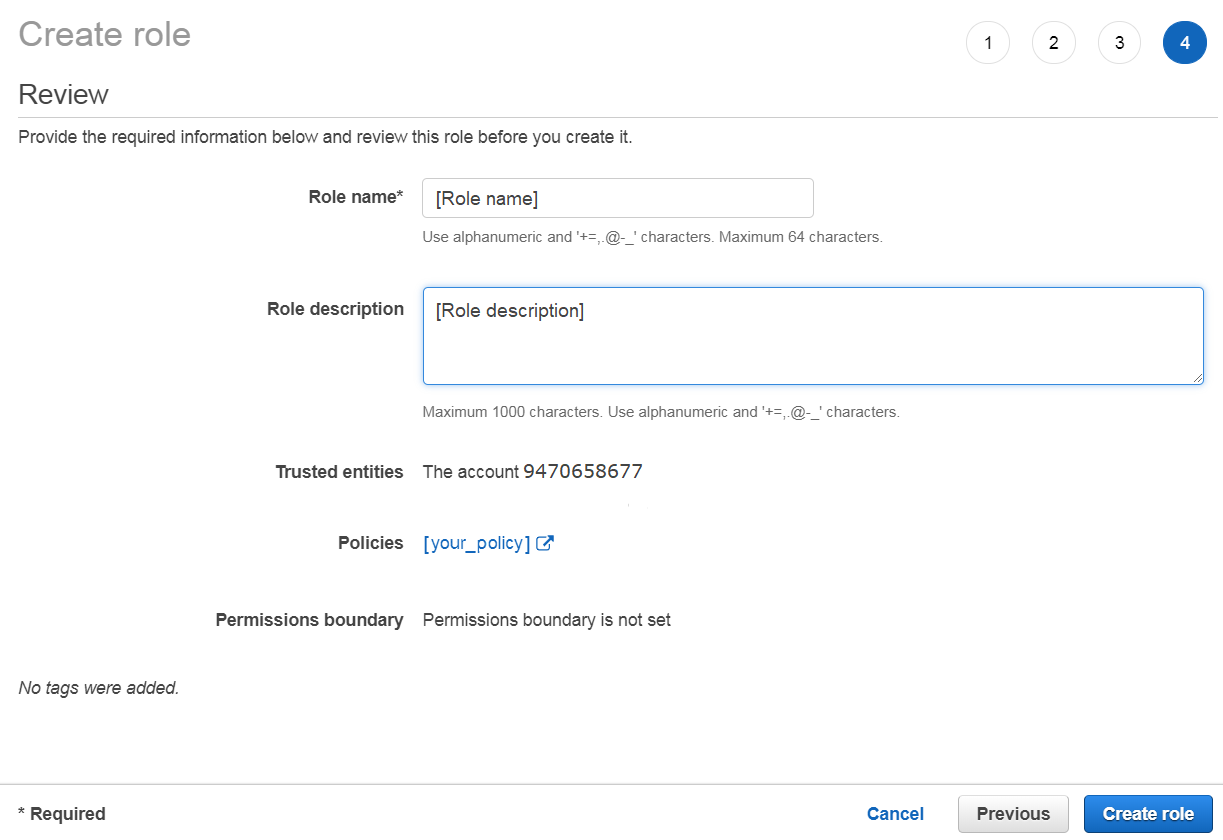Click the highlighted step 4 circle
Screen dimensions: 1223x840
point(1185,42)
